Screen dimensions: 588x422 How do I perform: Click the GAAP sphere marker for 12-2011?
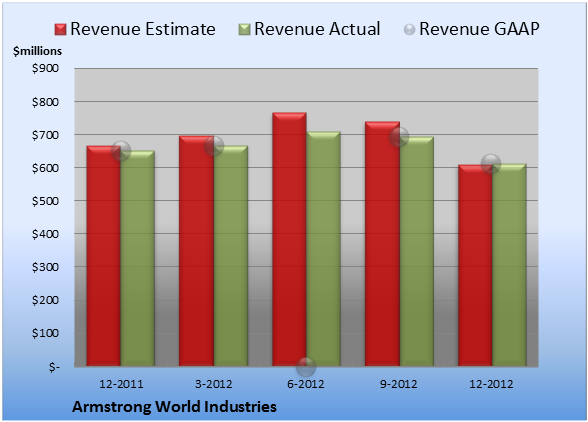(x=121, y=151)
